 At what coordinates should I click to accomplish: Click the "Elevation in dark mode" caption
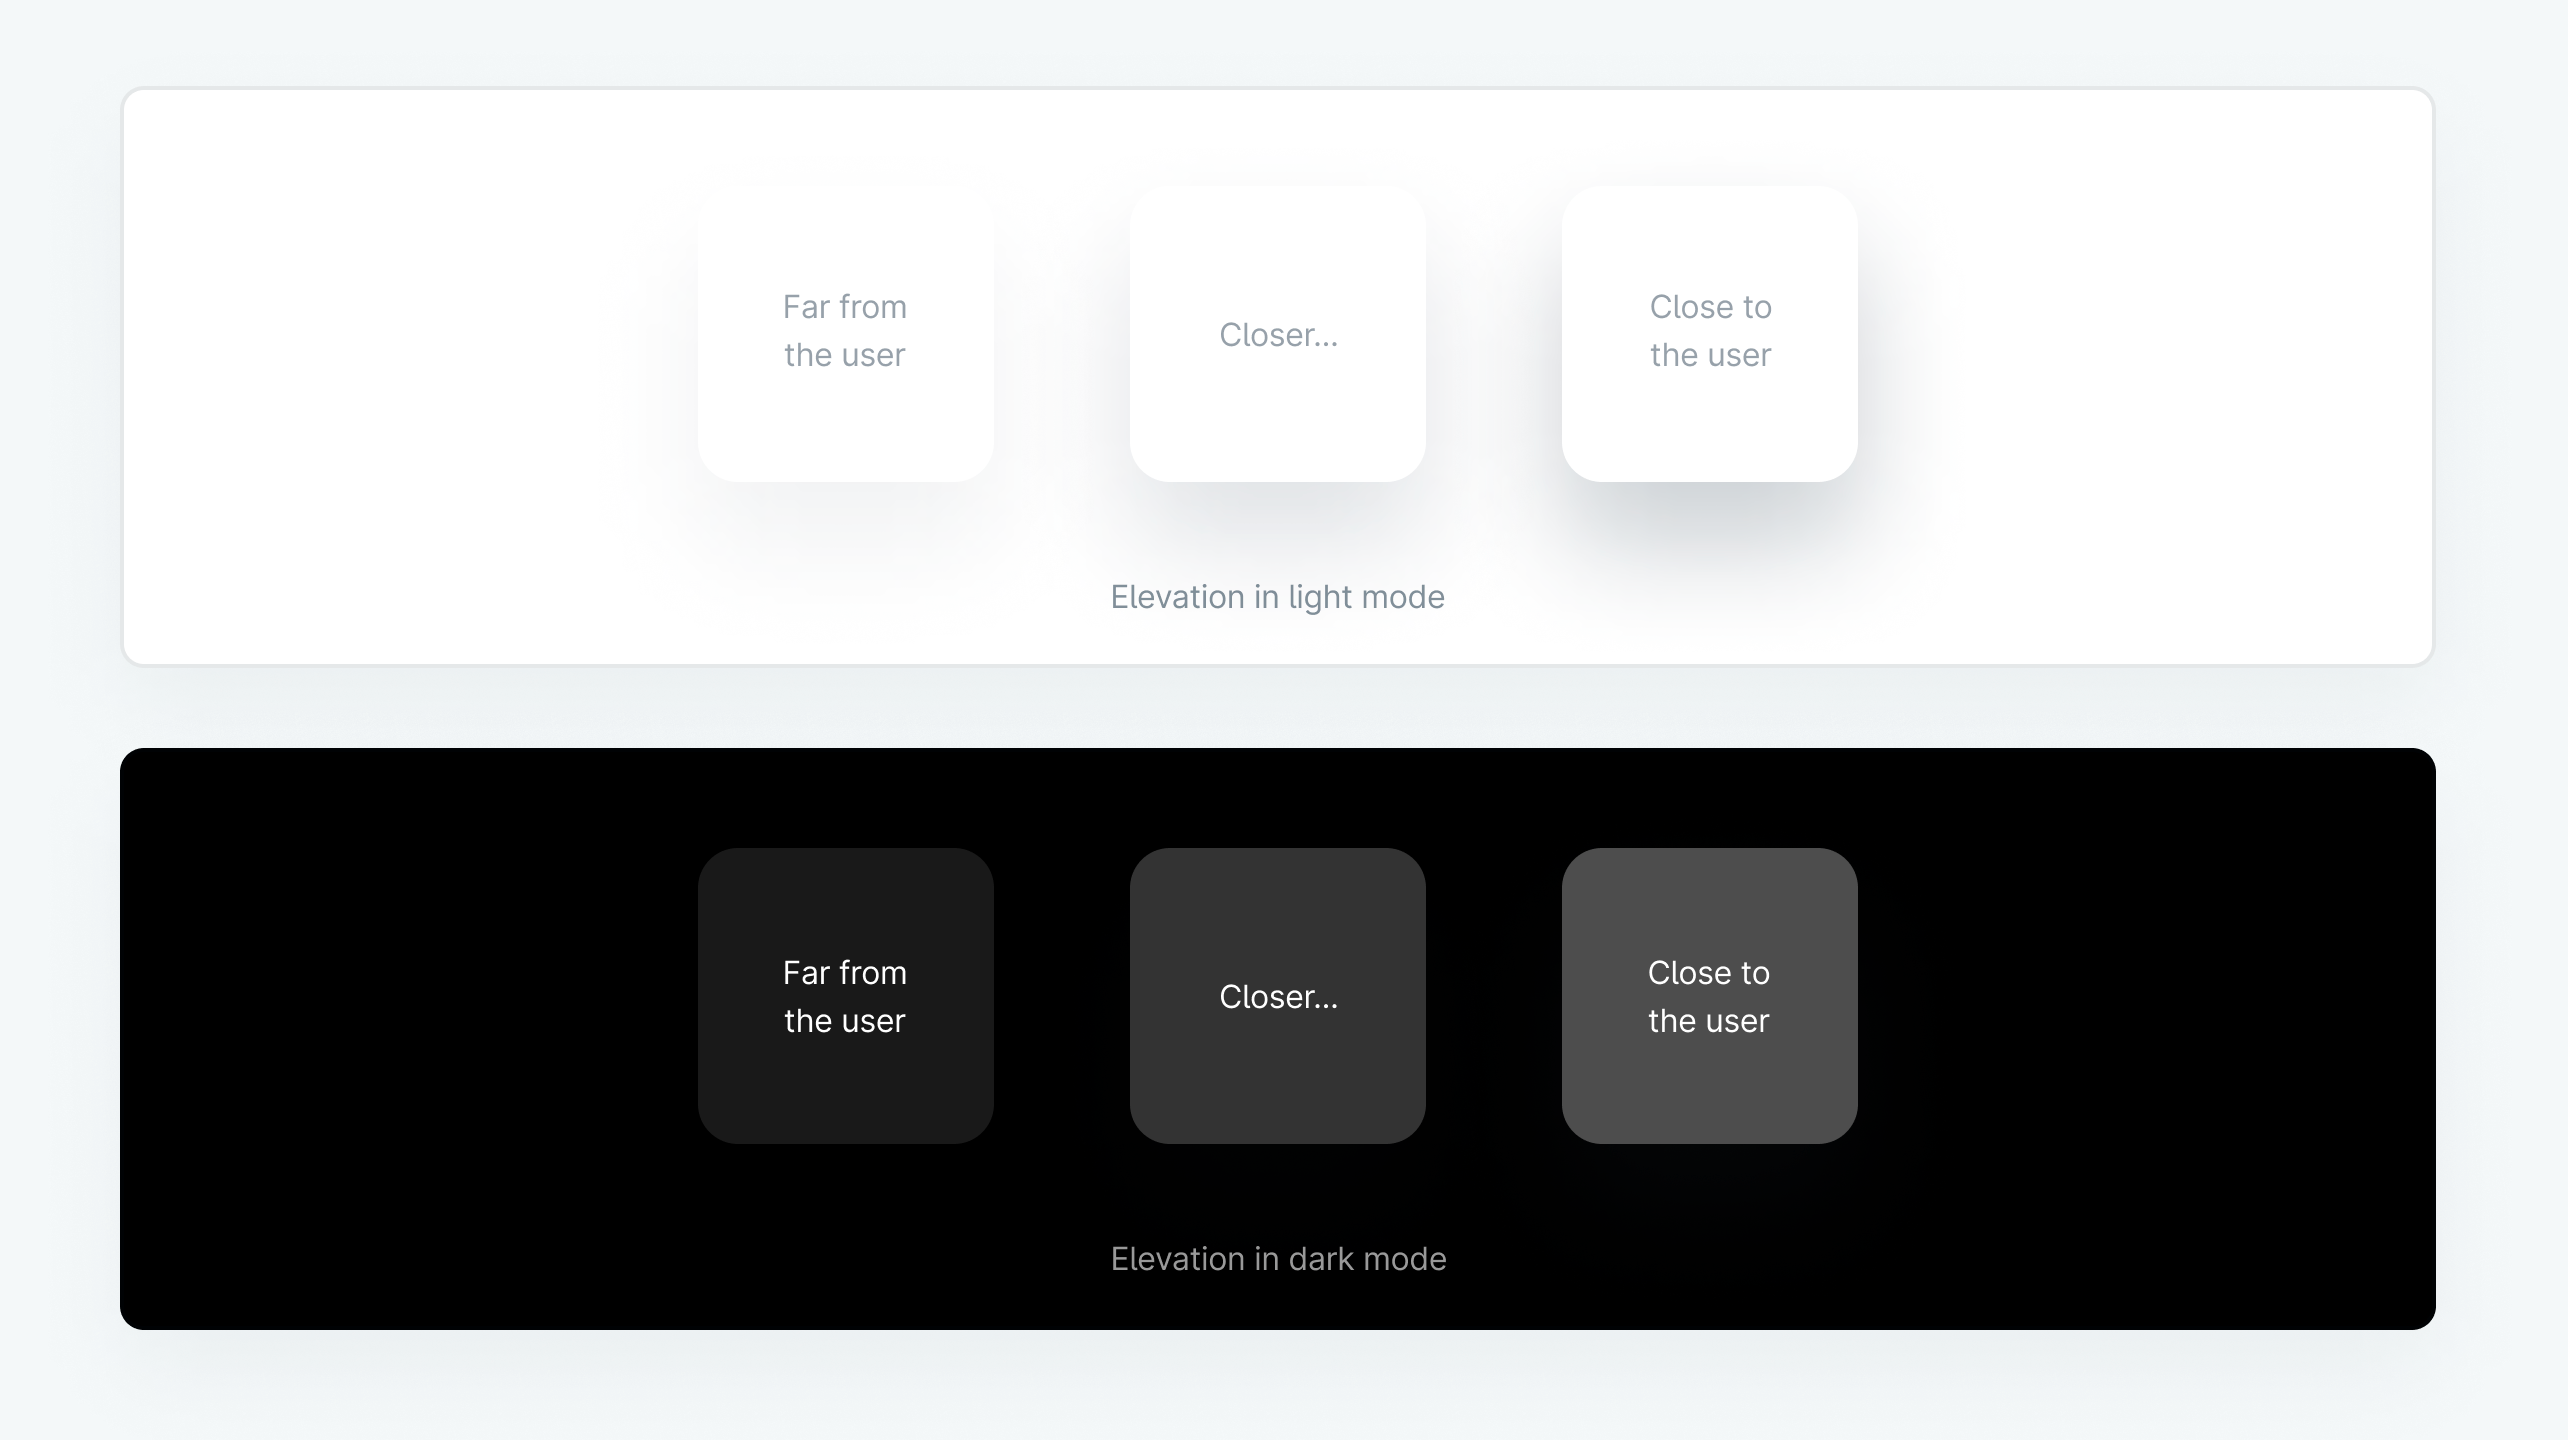click(1278, 1259)
